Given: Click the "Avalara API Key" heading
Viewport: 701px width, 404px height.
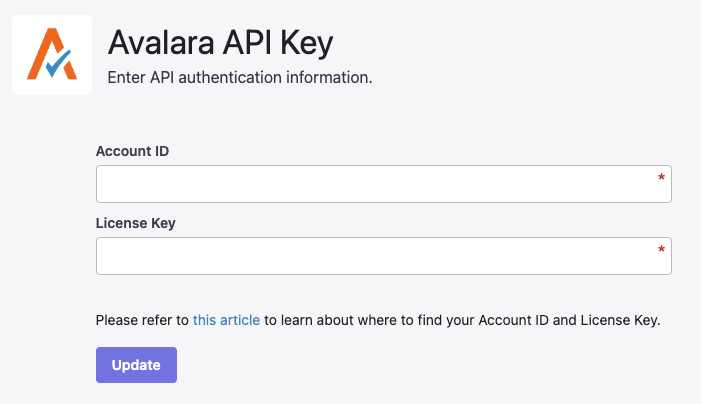Looking at the screenshot, I should [x=220, y=42].
